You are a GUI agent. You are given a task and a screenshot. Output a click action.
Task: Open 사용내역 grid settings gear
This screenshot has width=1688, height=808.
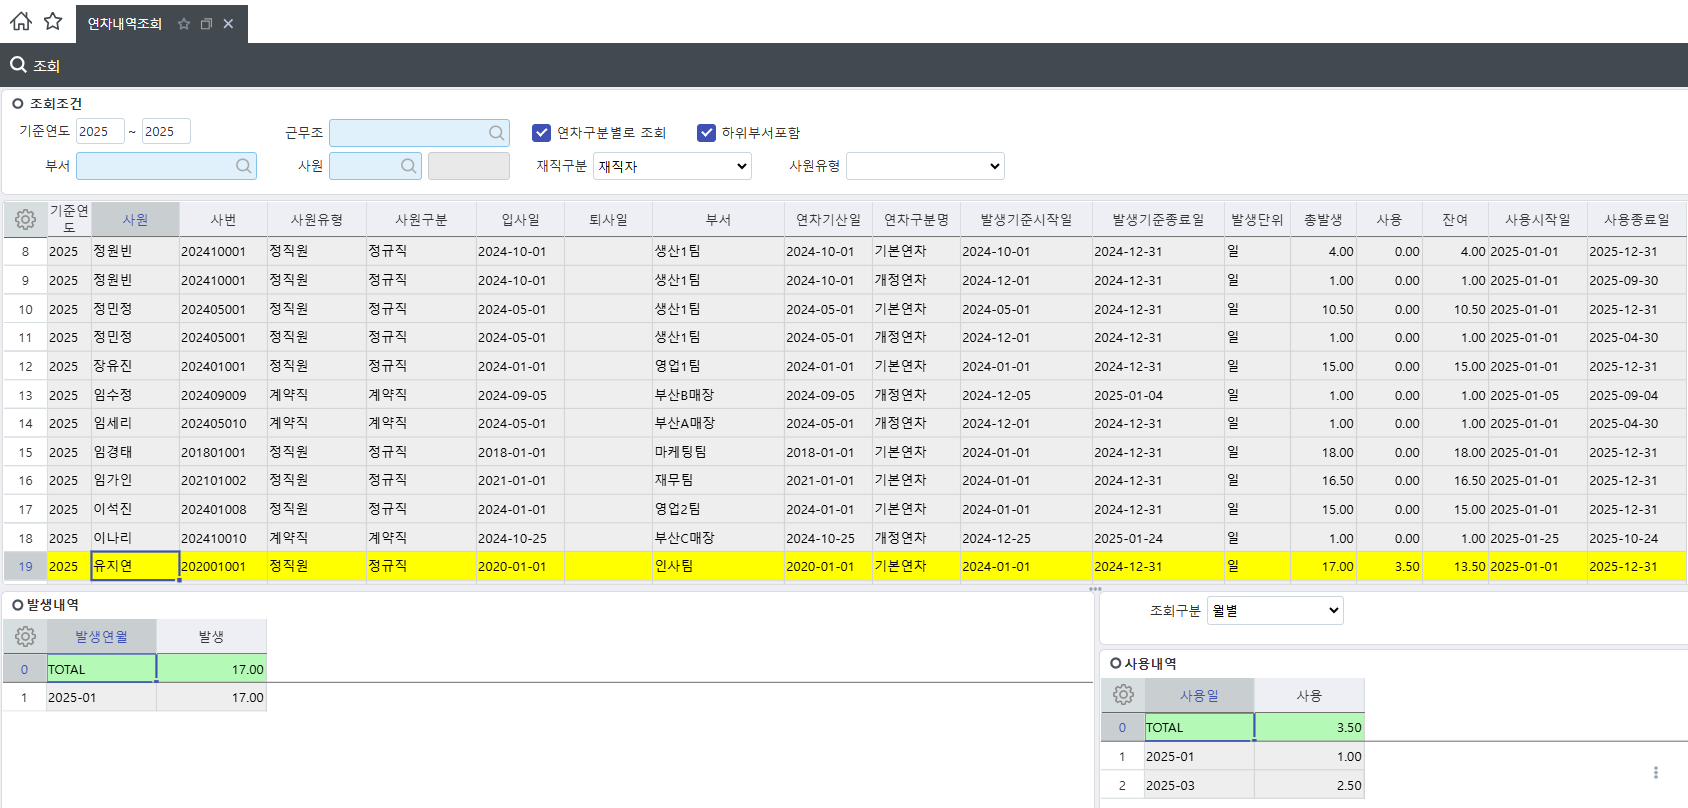pos(1123,694)
